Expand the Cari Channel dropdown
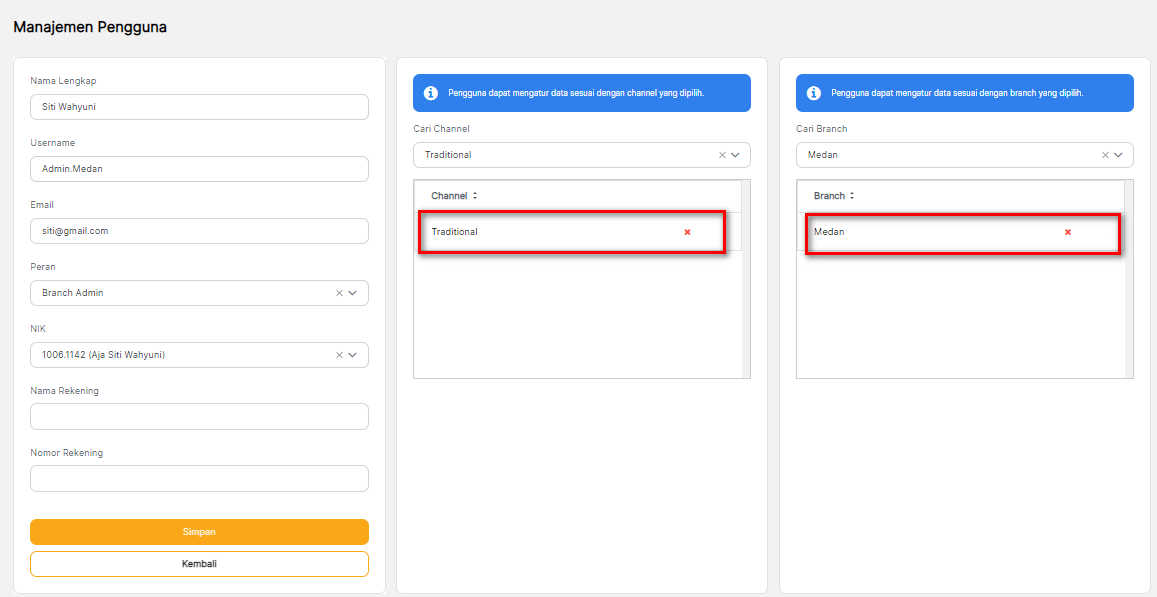Image resolution: width=1157 pixels, height=597 pixels. 736,155
